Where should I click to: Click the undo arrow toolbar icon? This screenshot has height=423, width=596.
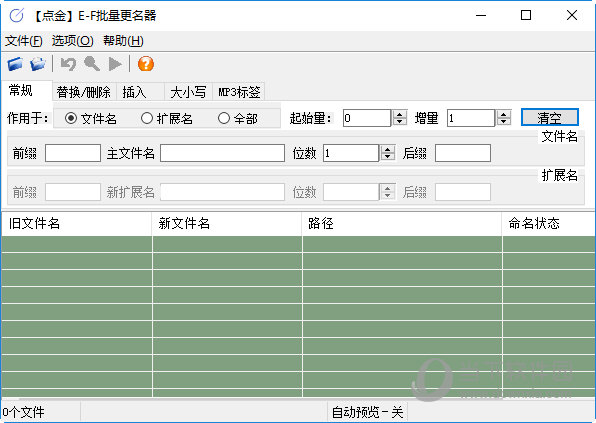point(68,64)
